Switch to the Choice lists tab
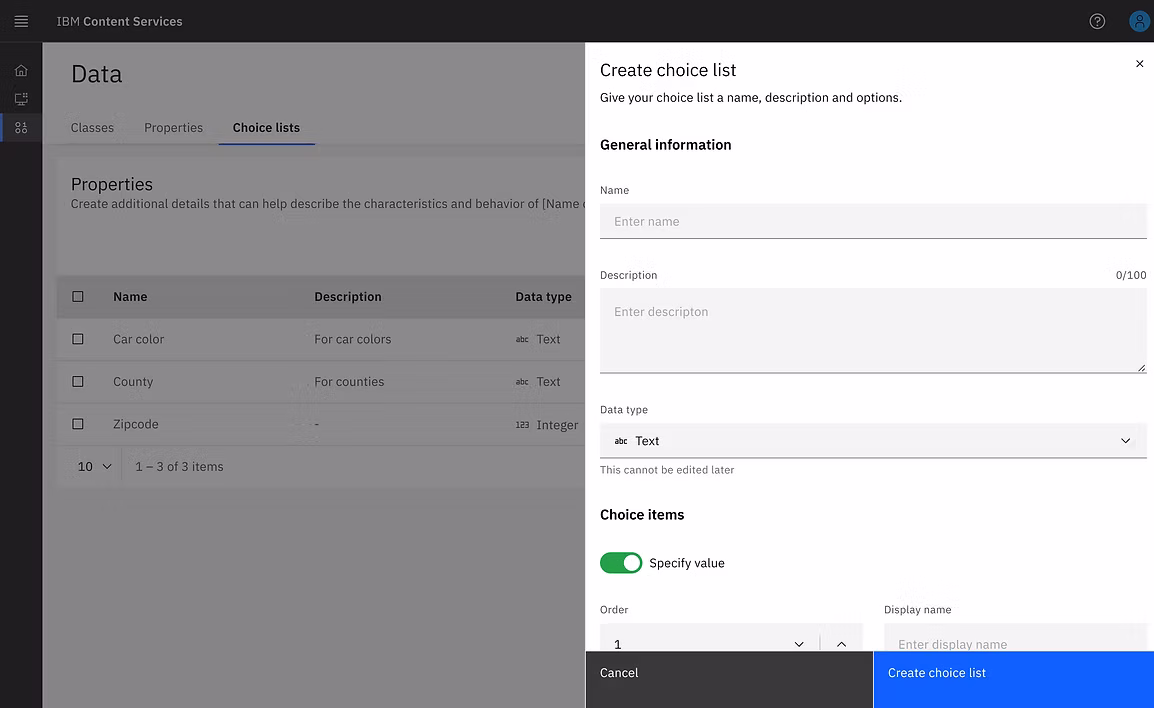 [x=266, y=127]
